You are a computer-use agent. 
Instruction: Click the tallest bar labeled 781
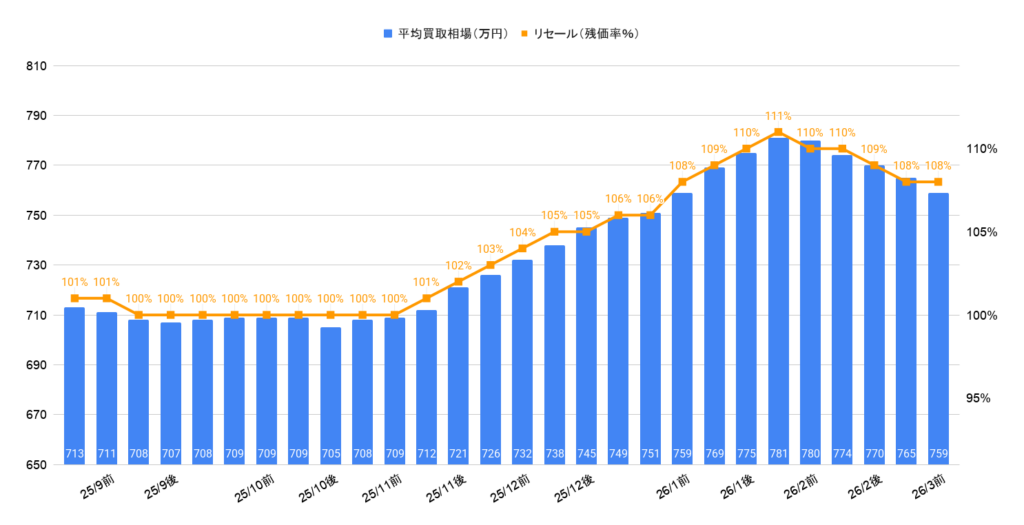point(778,301)
